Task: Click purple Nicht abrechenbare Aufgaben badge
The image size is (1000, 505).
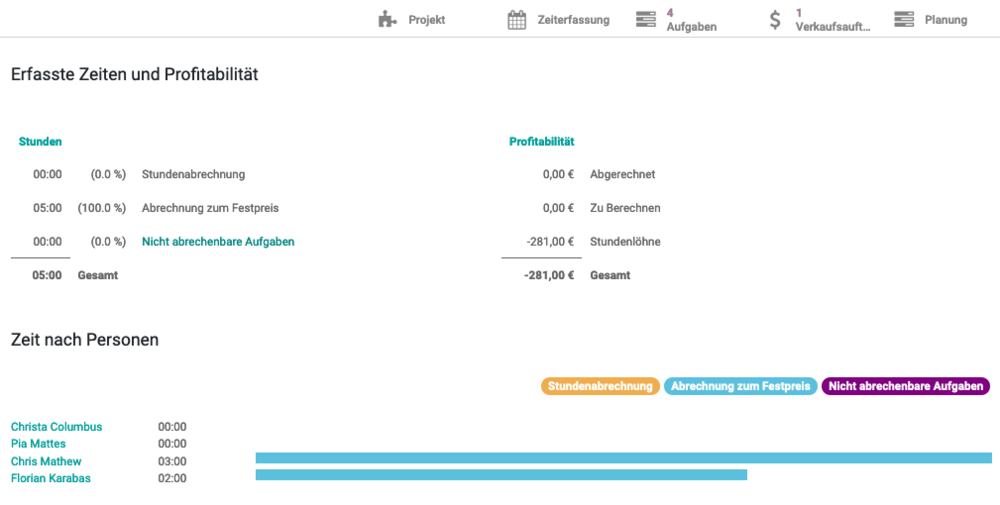Action: pos(905,386)
